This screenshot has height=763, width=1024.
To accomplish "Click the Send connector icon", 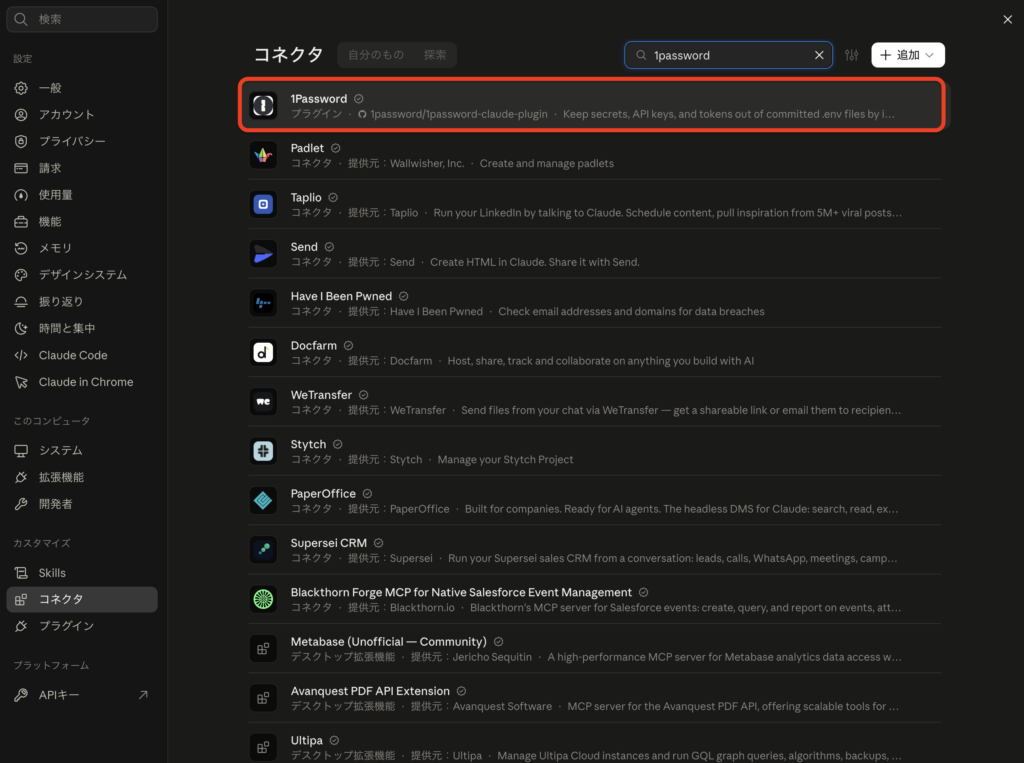I will tap(263, 253).
